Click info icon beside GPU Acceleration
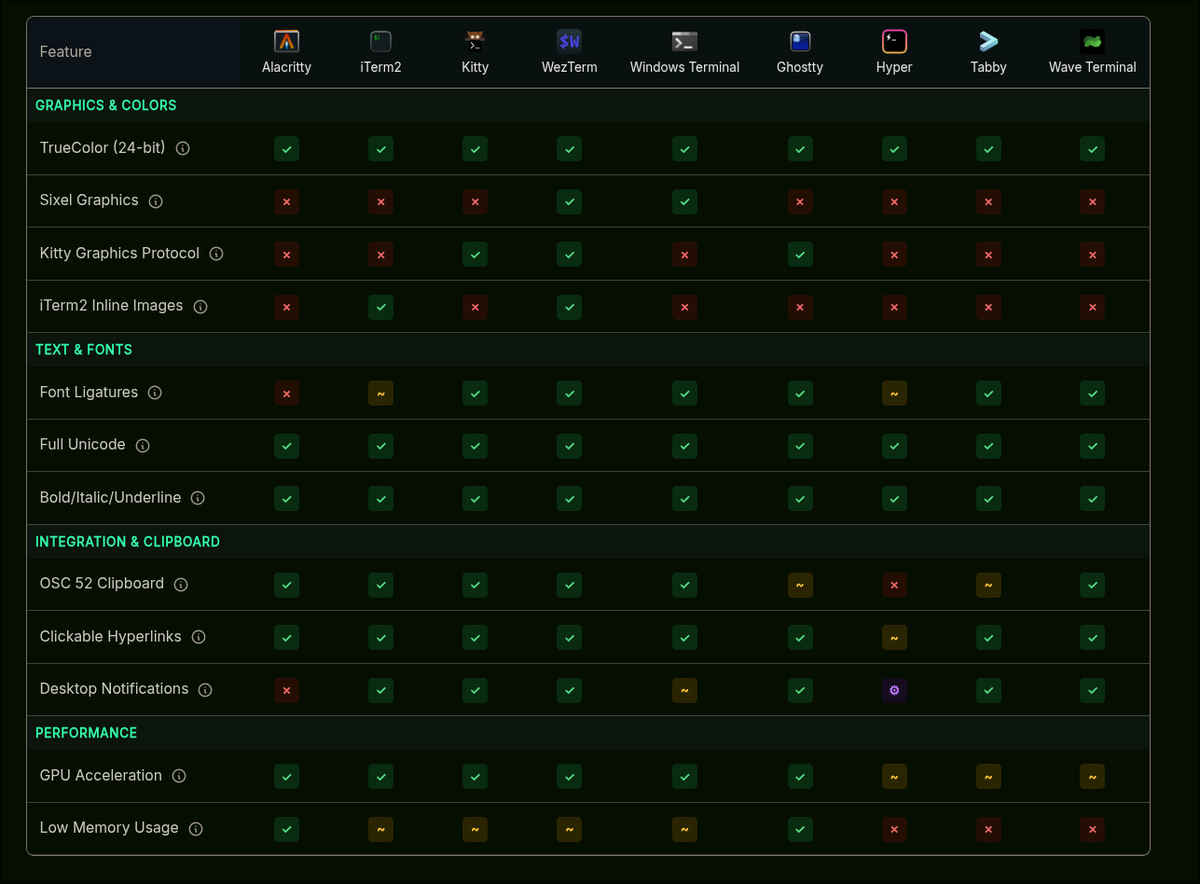The width and height of the screenshot is (1200, 884). pyautogui.click(x=179, y=776)
